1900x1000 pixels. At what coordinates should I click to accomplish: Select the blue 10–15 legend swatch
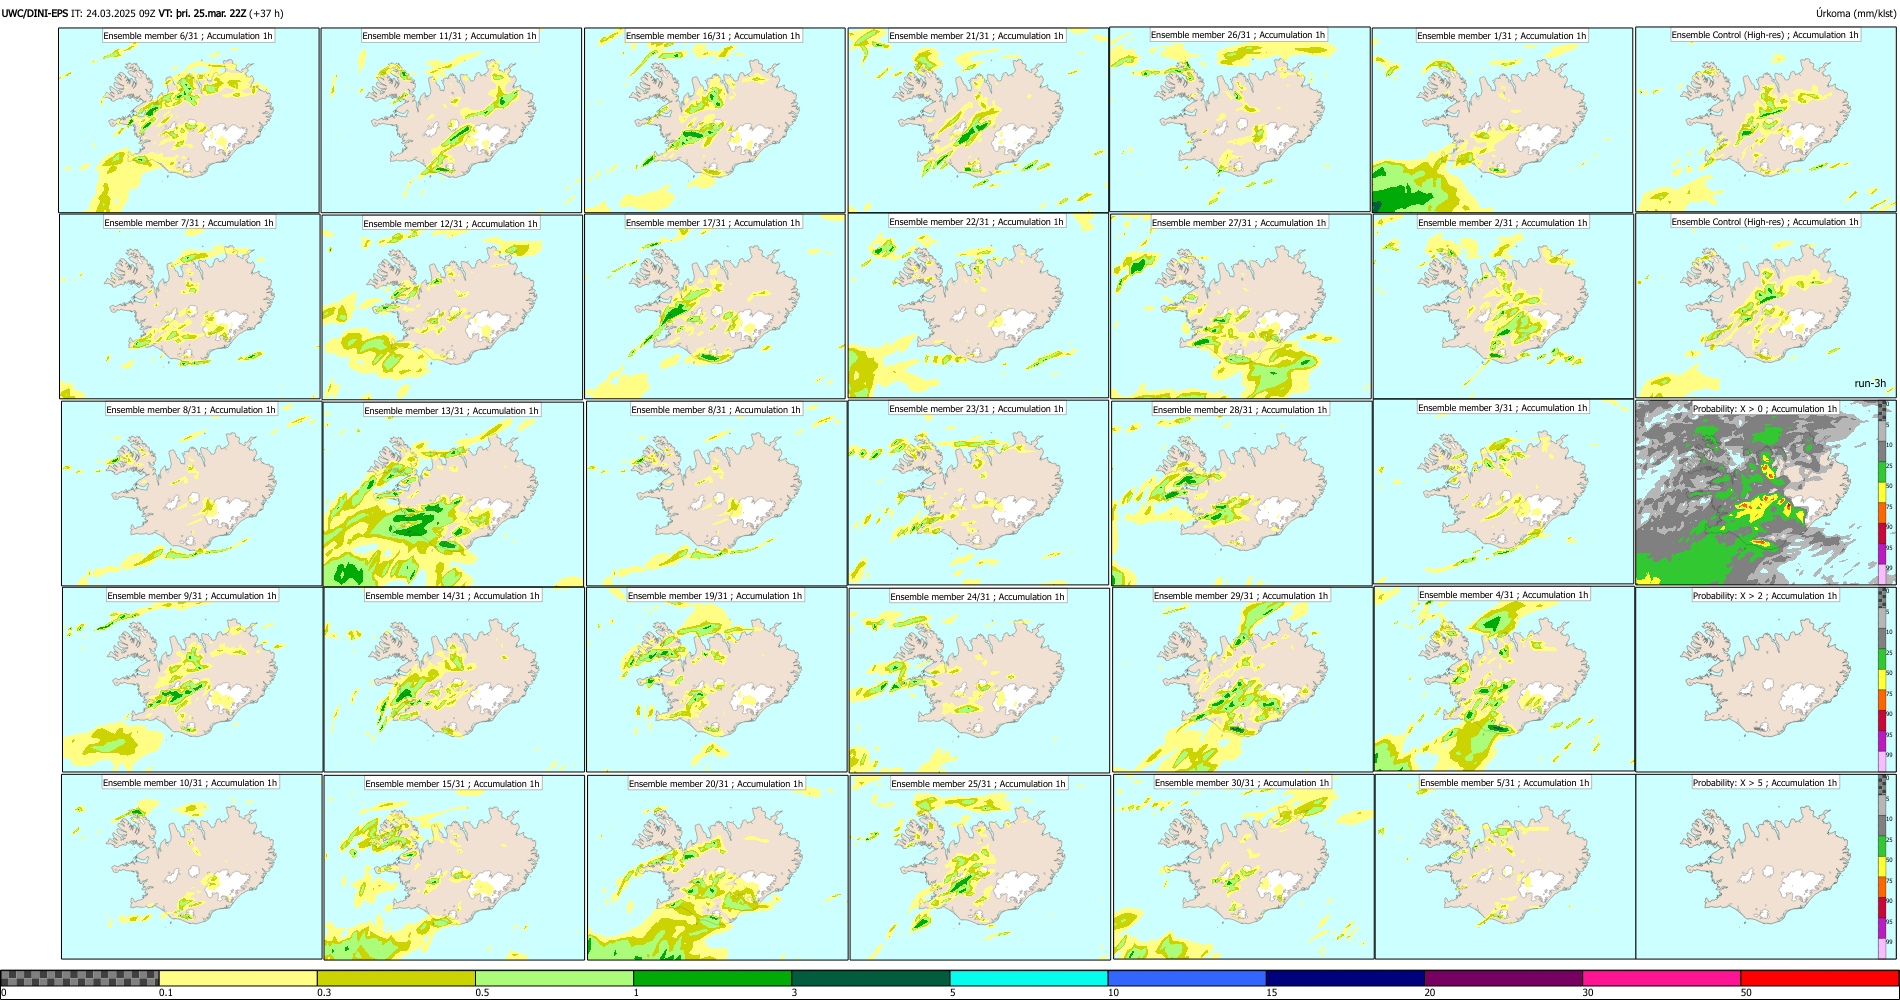(1187, 978)
